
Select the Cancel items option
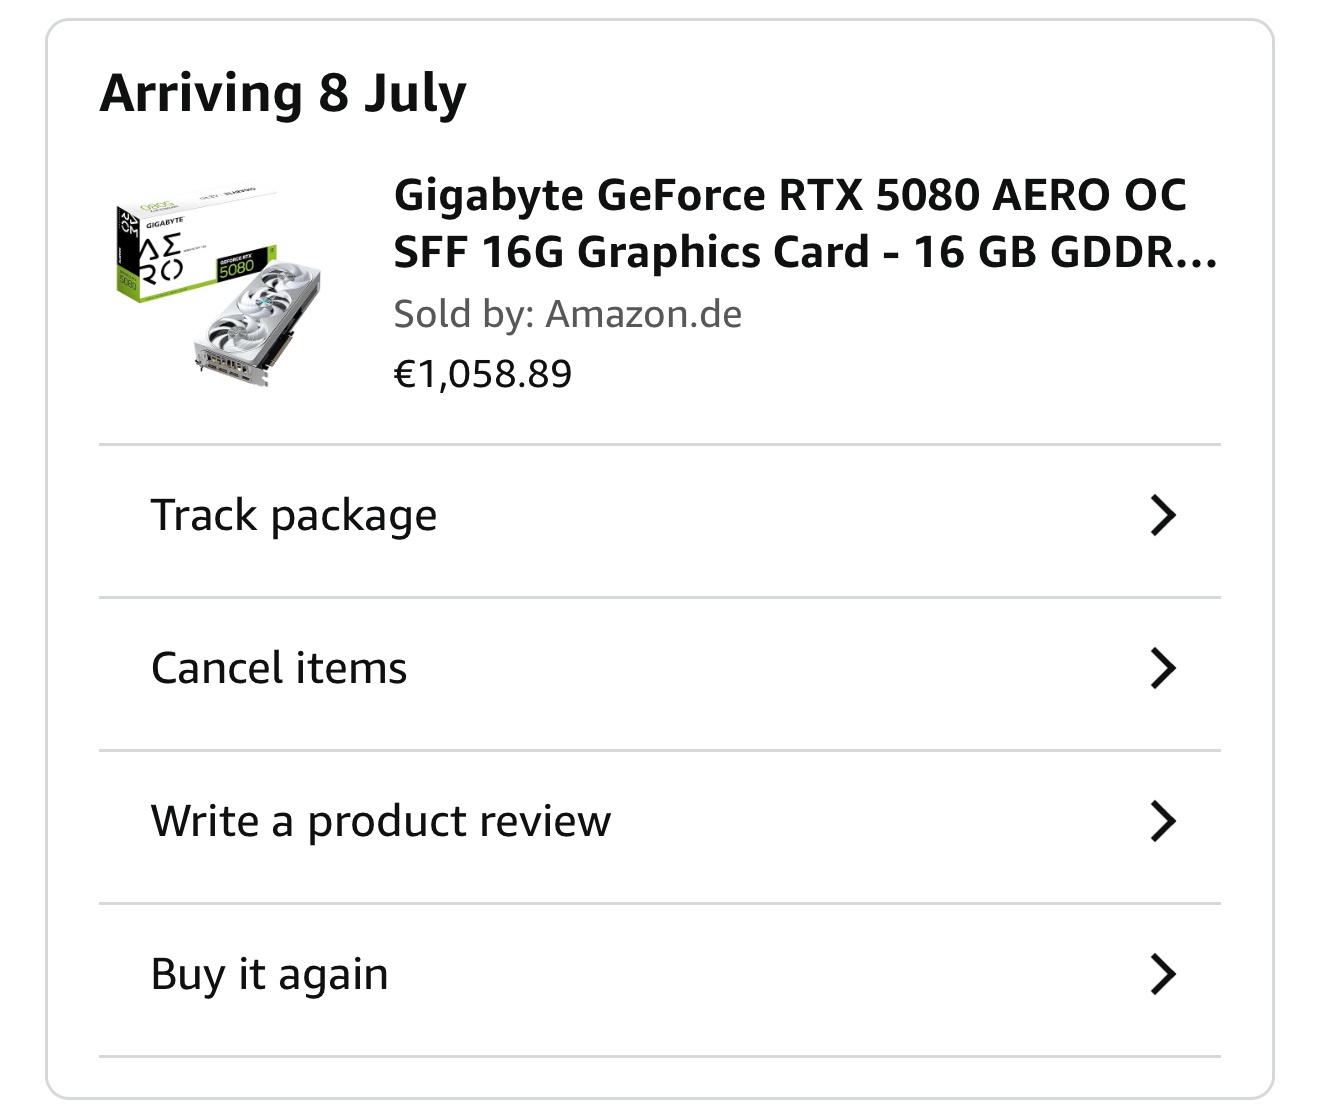pyautogui.click(x=279, y=669)
